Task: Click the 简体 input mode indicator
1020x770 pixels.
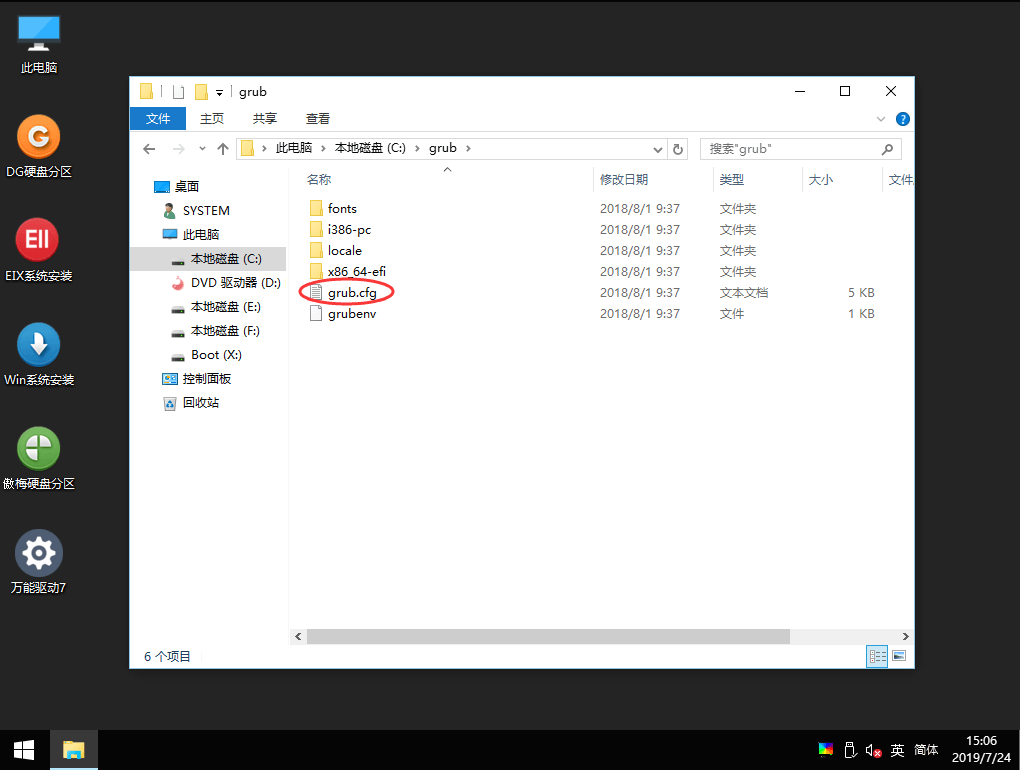Action: click(x=926, y=750)
